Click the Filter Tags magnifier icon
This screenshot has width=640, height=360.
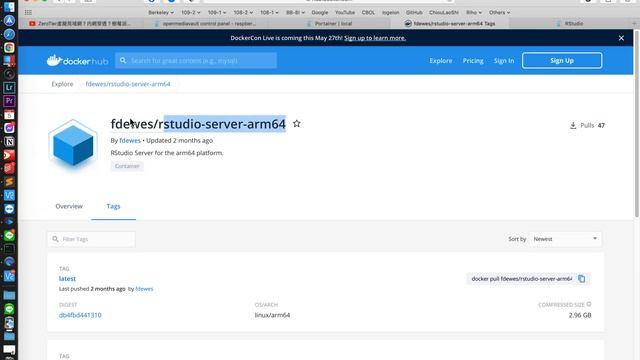[x=55, y=239]
